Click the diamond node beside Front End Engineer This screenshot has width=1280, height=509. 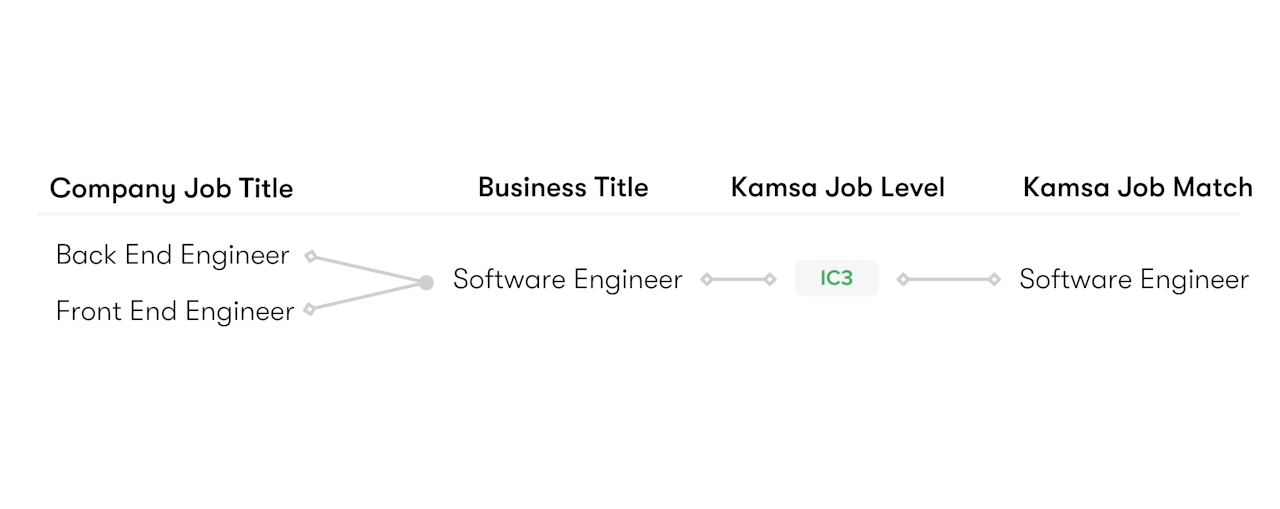(309, 310)
